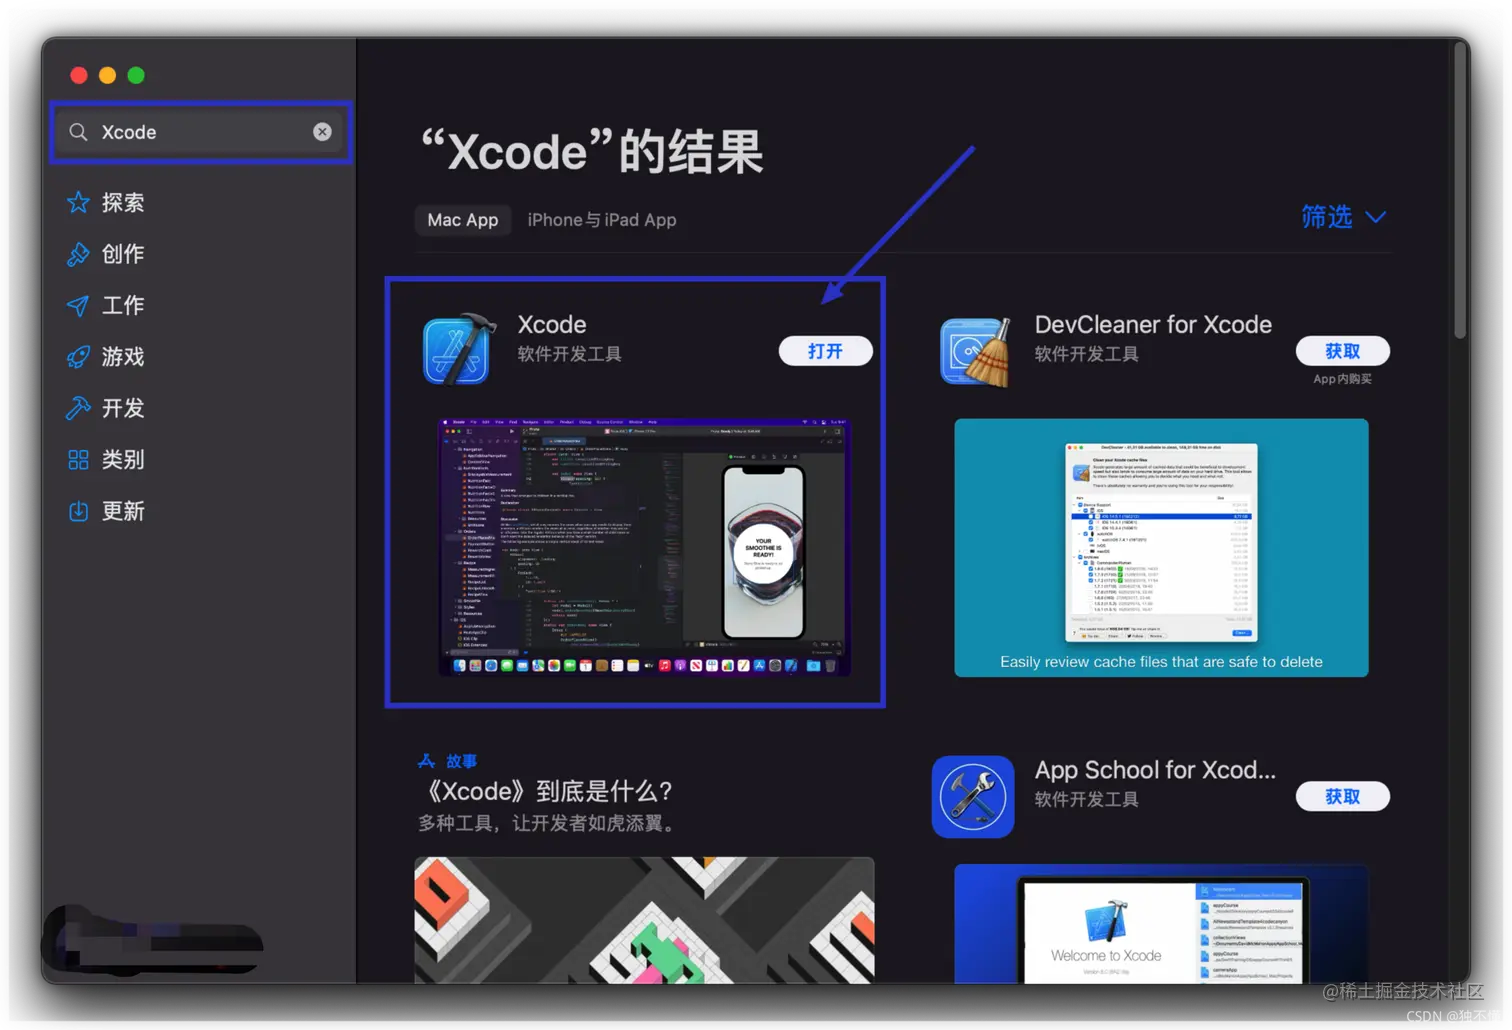
Task: Click the chevron next to 筛选
Action: (x=1376, y=217)
